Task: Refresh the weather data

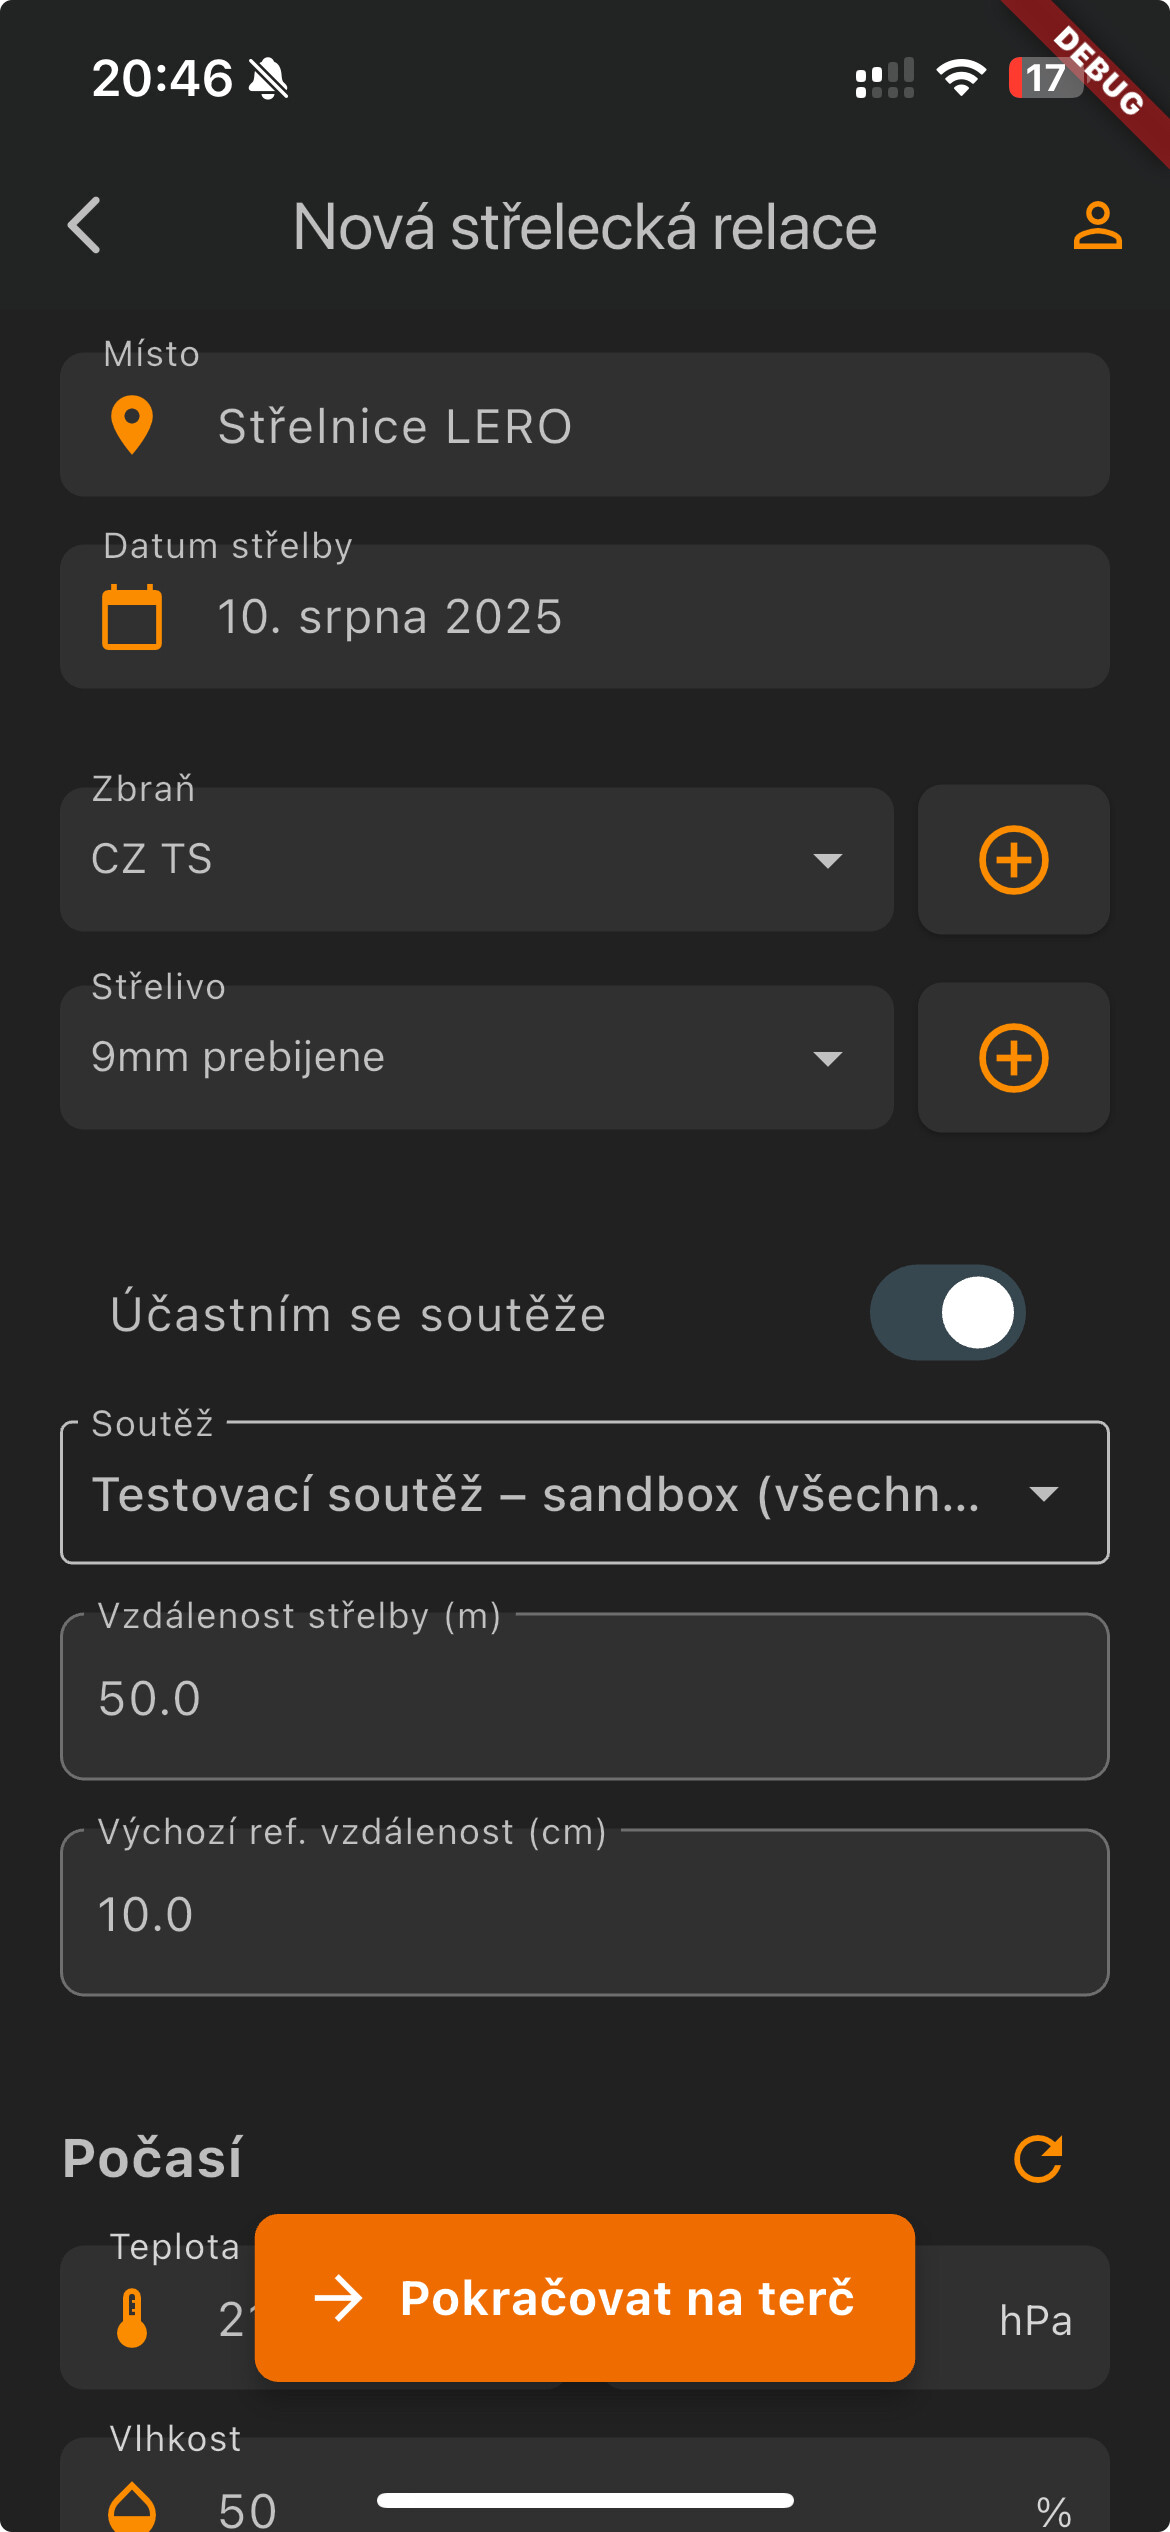Action: coord(1038,2158)
